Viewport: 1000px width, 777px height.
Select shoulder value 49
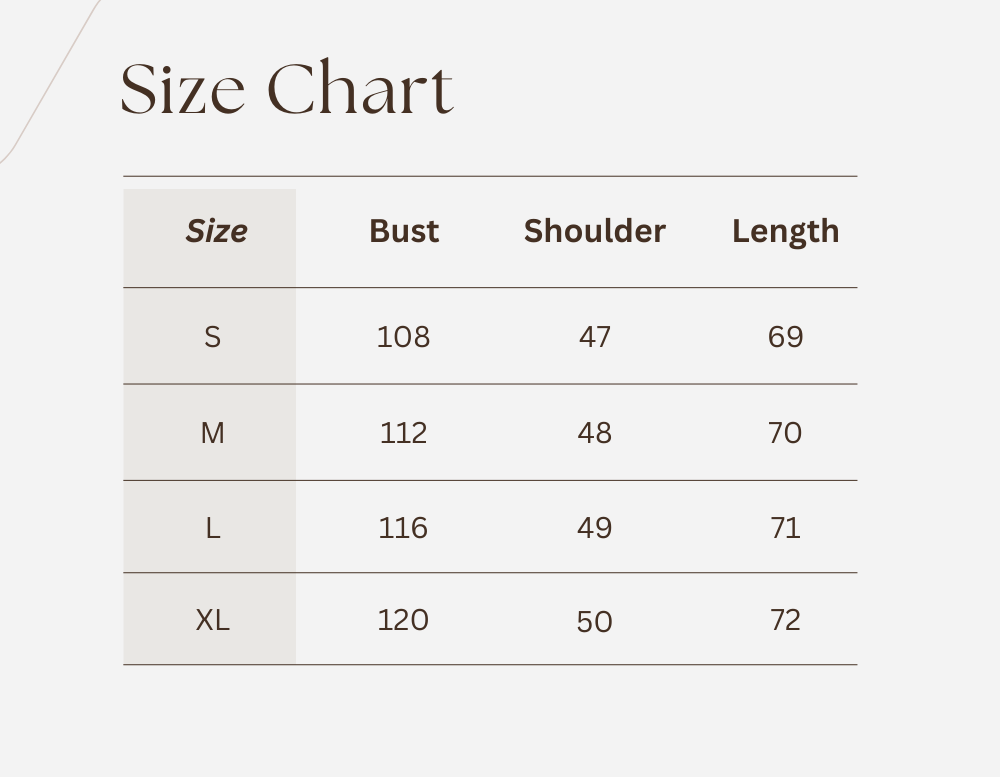594,527
